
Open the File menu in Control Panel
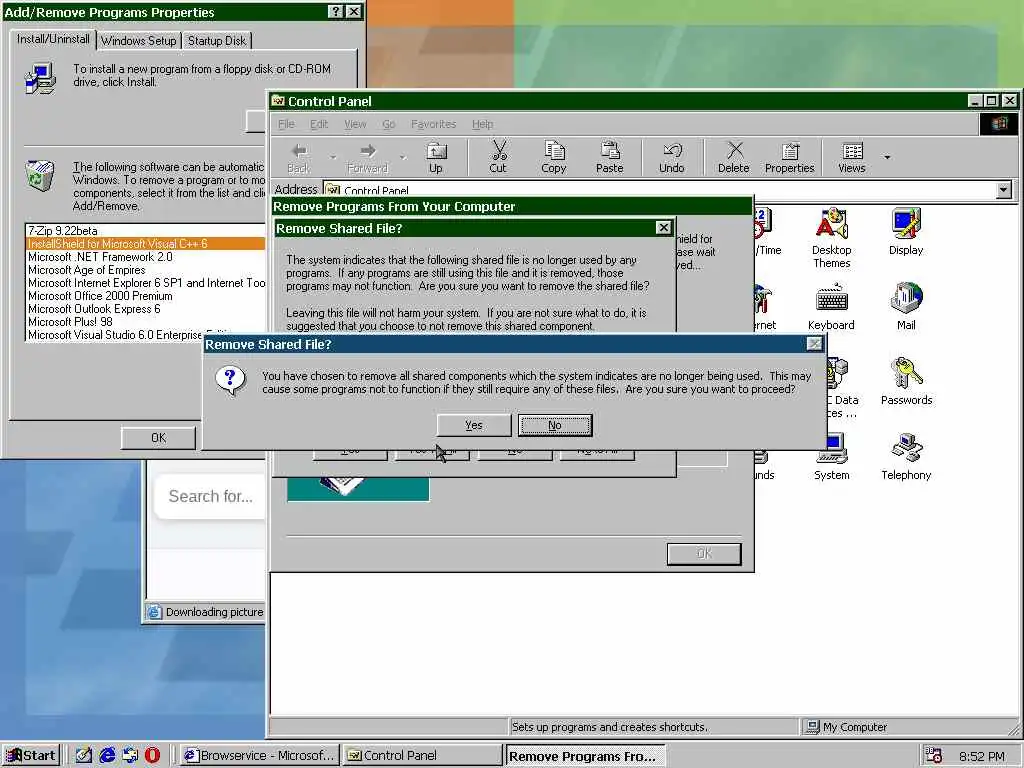pos(286,124)
